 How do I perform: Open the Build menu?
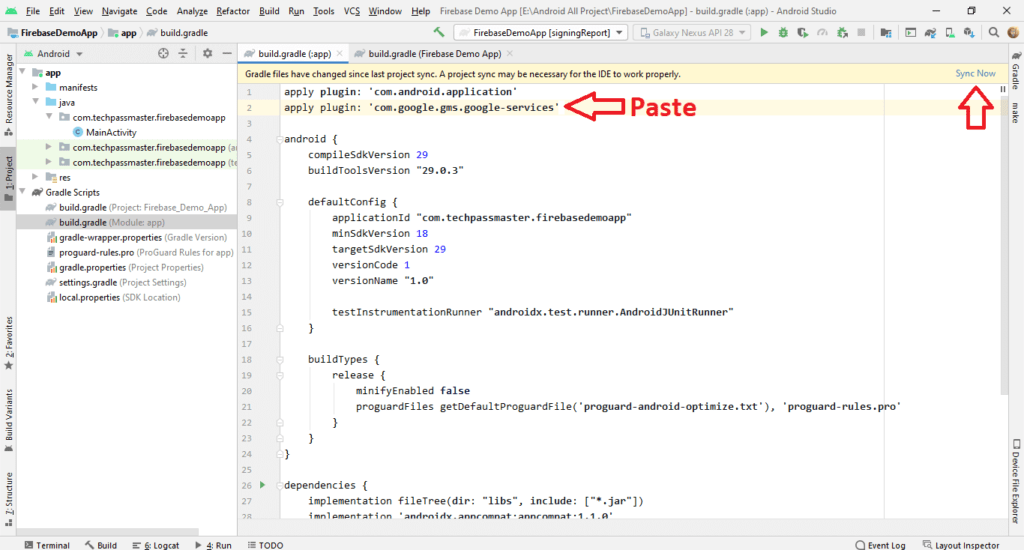click(x=269, y=11)
